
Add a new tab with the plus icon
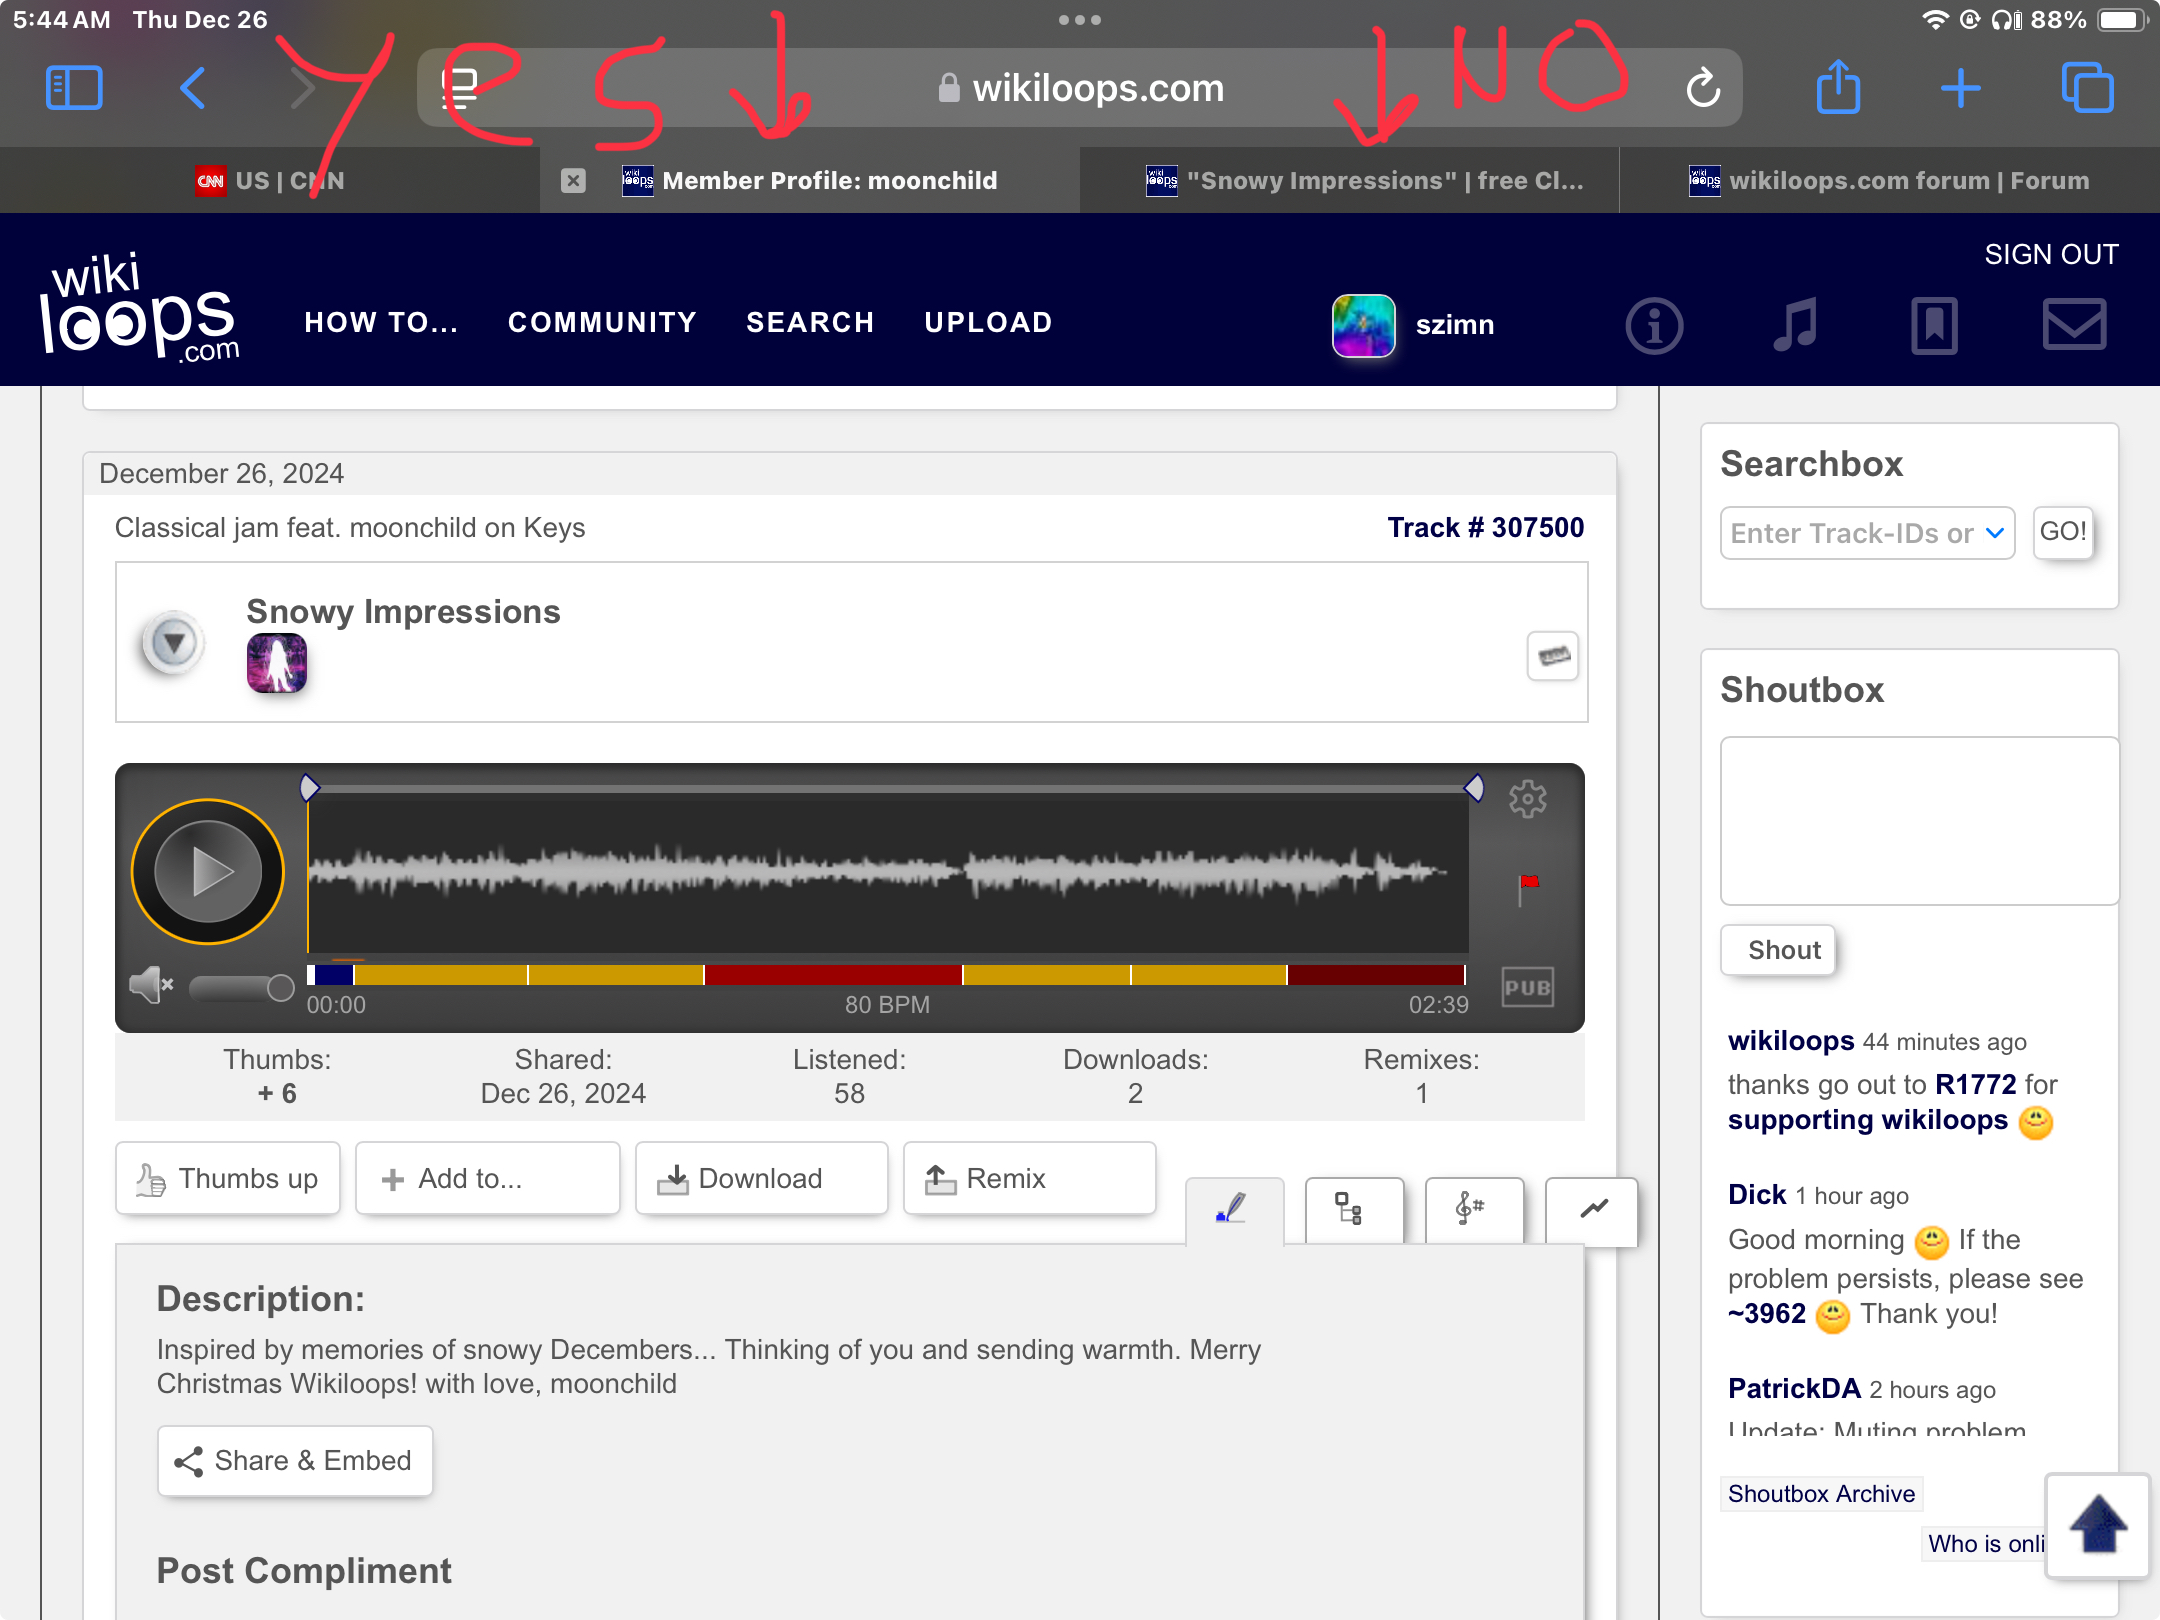click(x=1961, y=88)
